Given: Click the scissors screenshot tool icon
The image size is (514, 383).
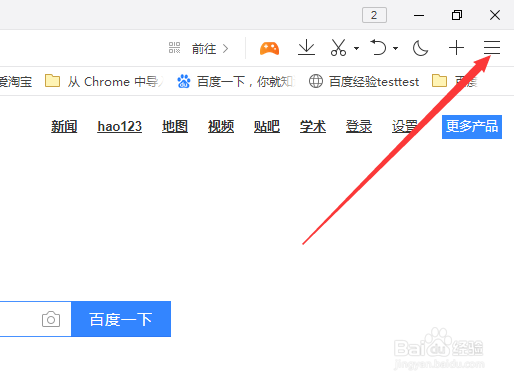Looking at the screenshot, I should pos(338,48).
